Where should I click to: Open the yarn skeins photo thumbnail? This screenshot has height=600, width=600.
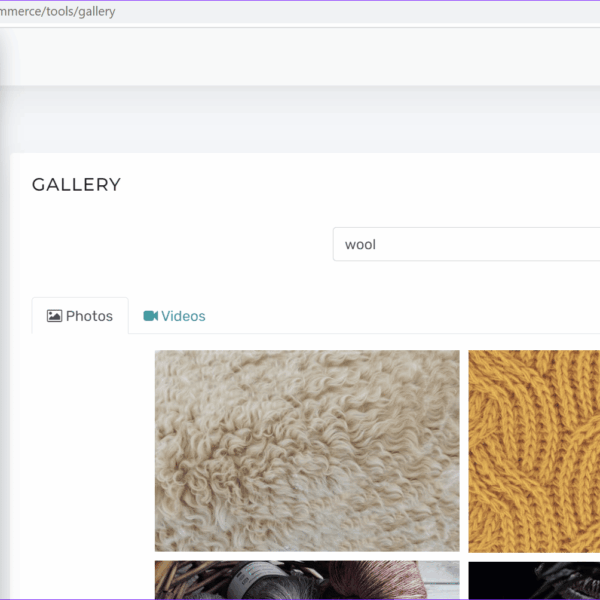(x=307, y=580)
